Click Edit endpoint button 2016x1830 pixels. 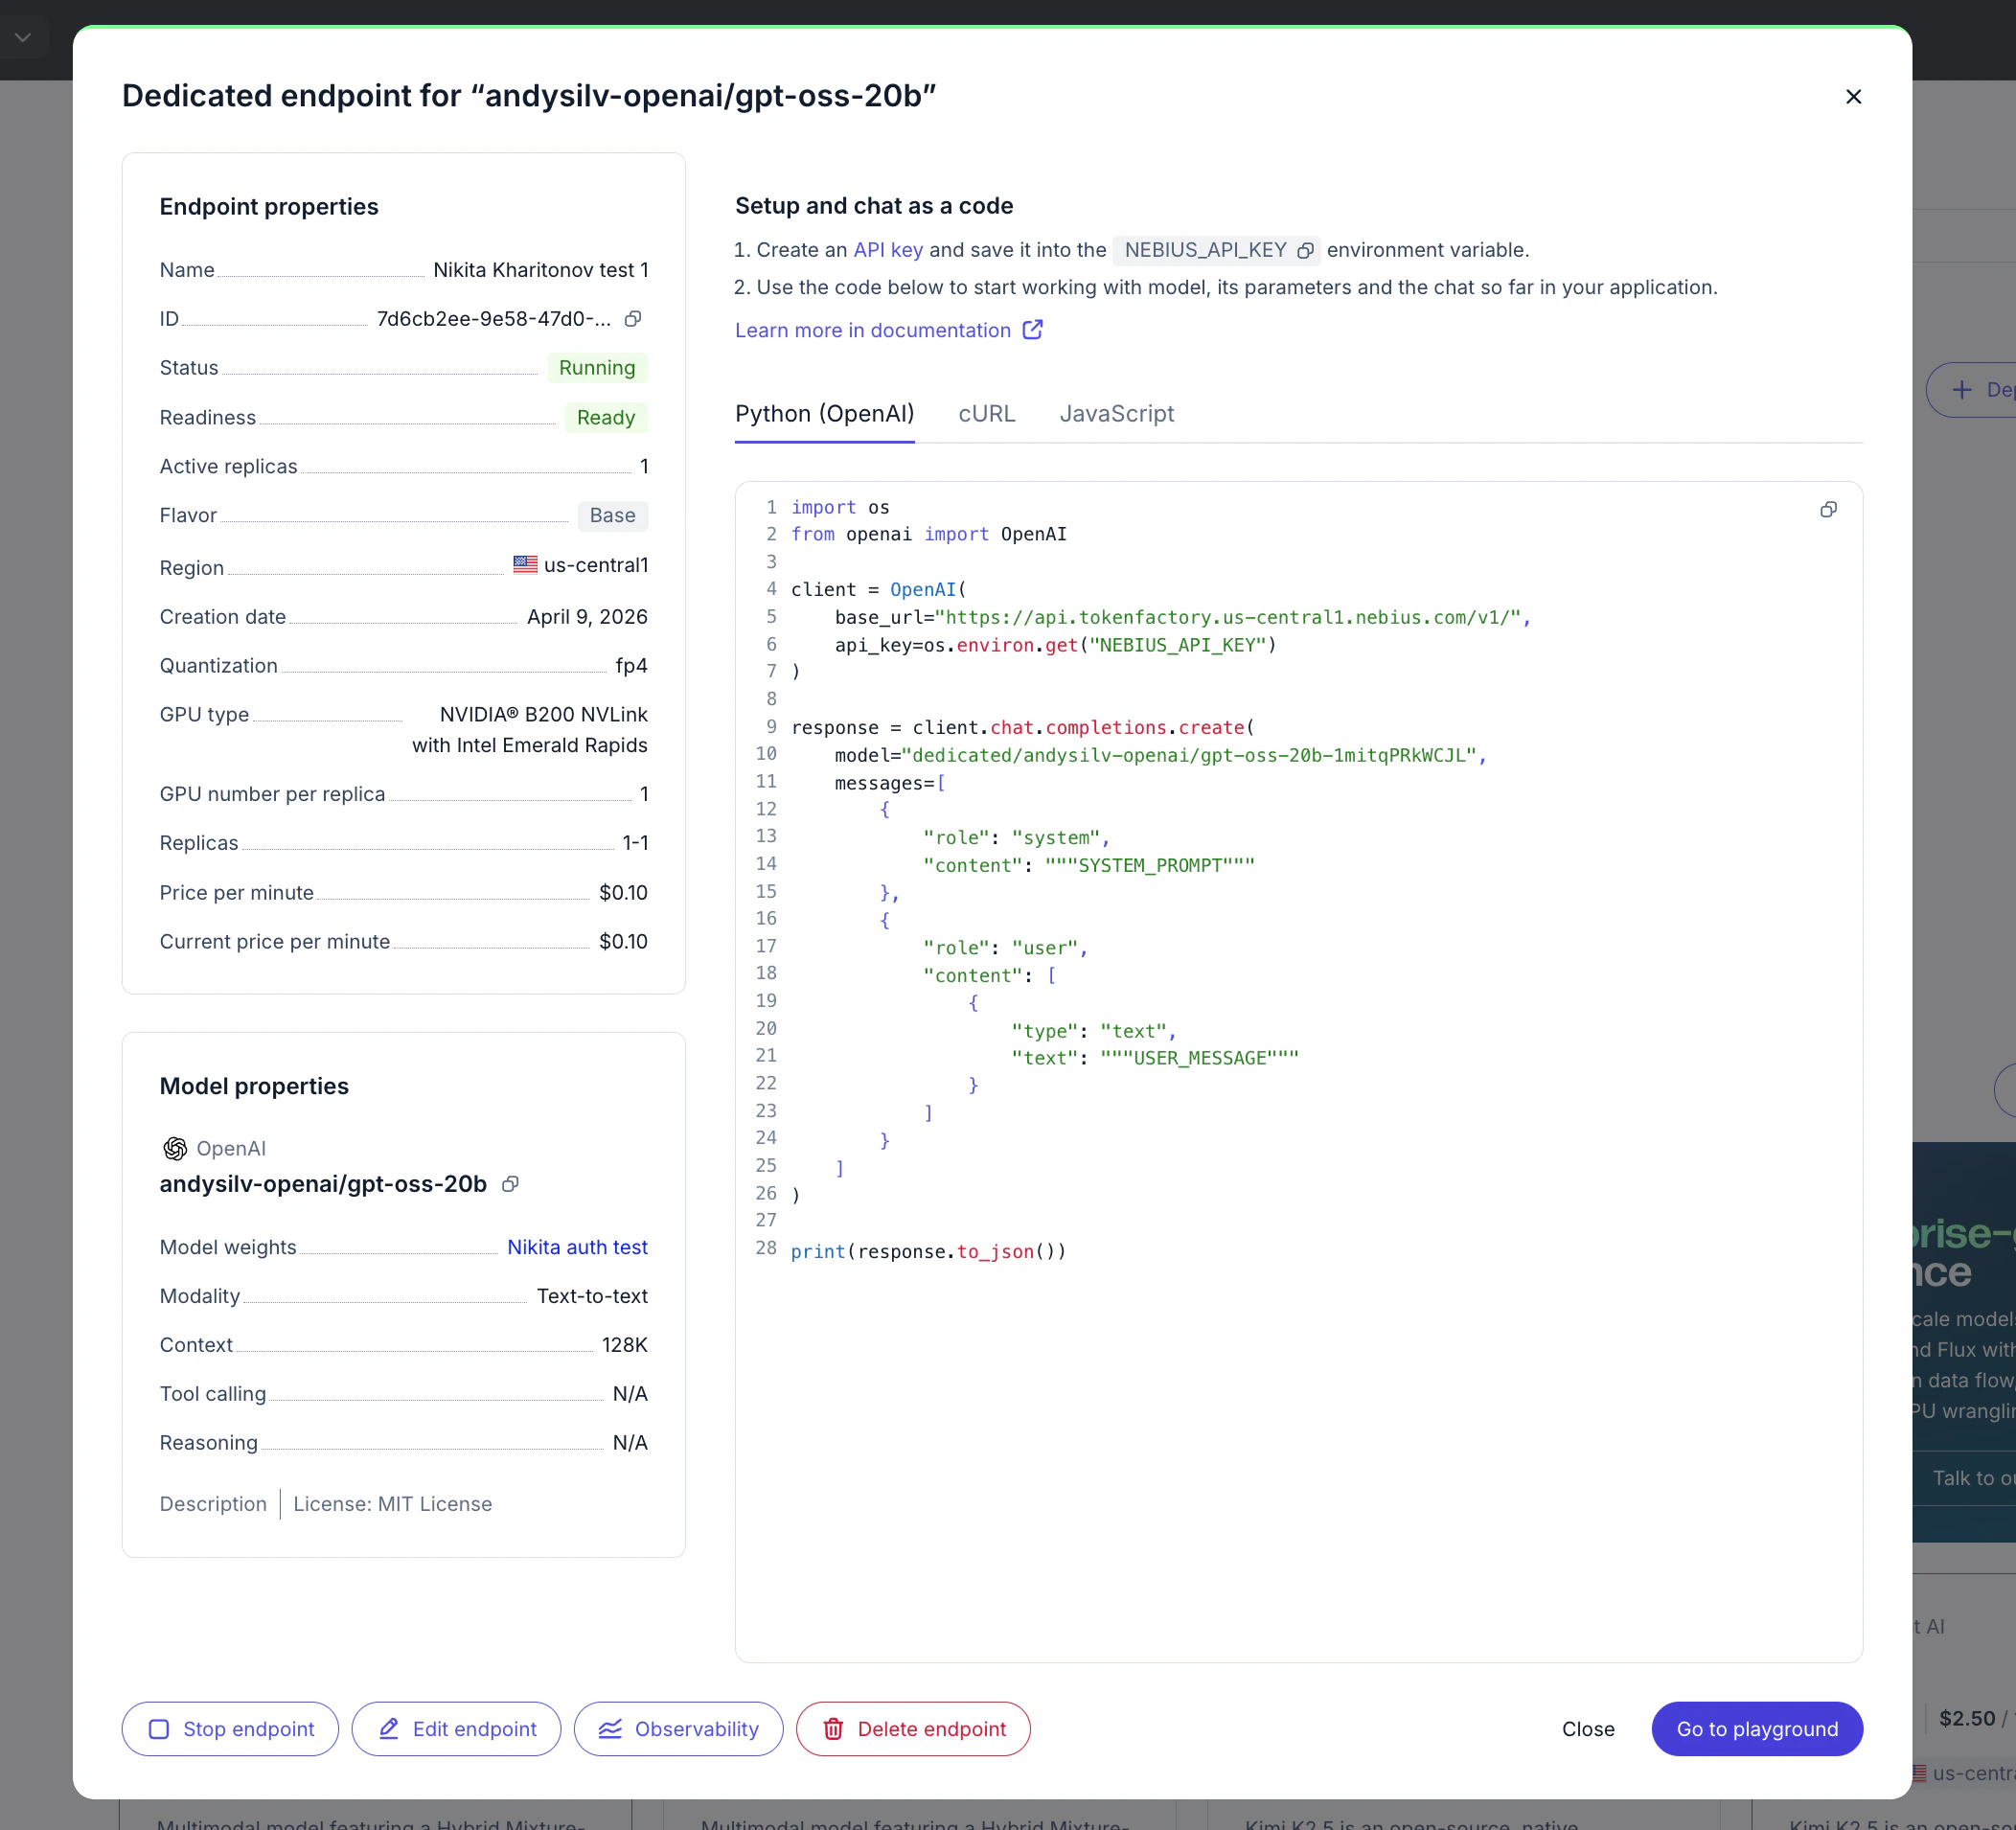pyautogui.click(x=456, y=1729)
